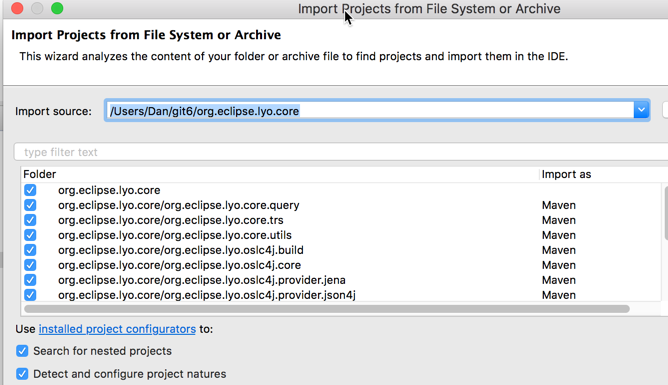
Task: Uncheck the oslc4j.build project checkbox
Action: (30, 250)
